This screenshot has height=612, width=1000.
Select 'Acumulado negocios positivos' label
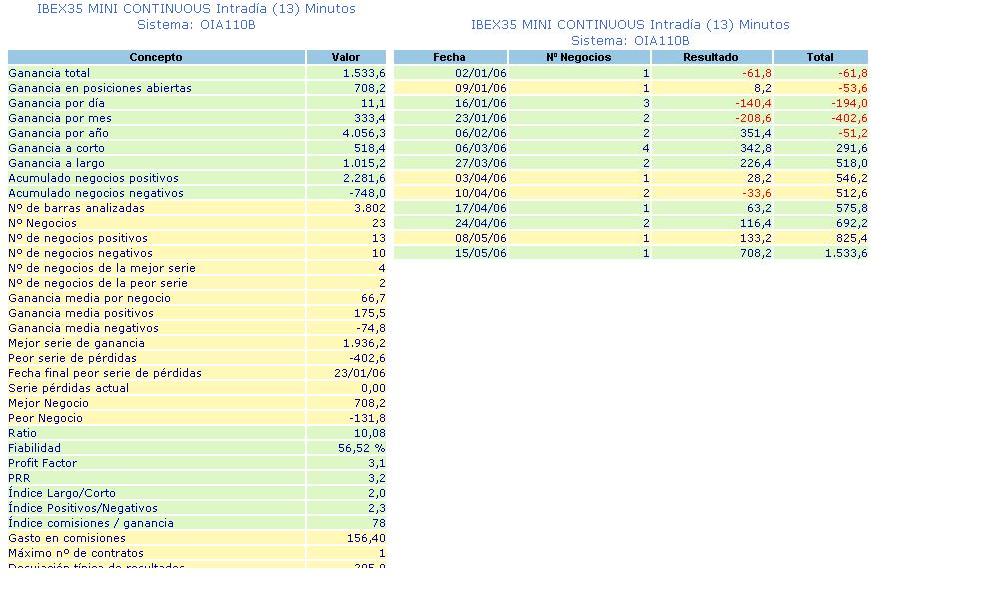pos(94,178)
